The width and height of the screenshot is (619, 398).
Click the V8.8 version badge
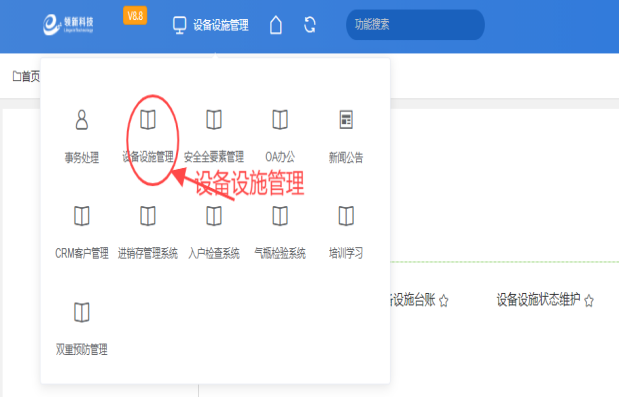point(135,16)
